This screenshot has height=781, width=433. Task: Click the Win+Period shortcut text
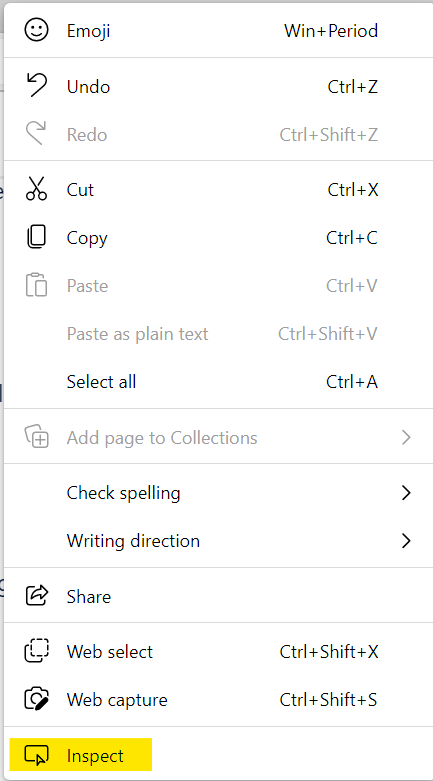click(x=331, y=31)
